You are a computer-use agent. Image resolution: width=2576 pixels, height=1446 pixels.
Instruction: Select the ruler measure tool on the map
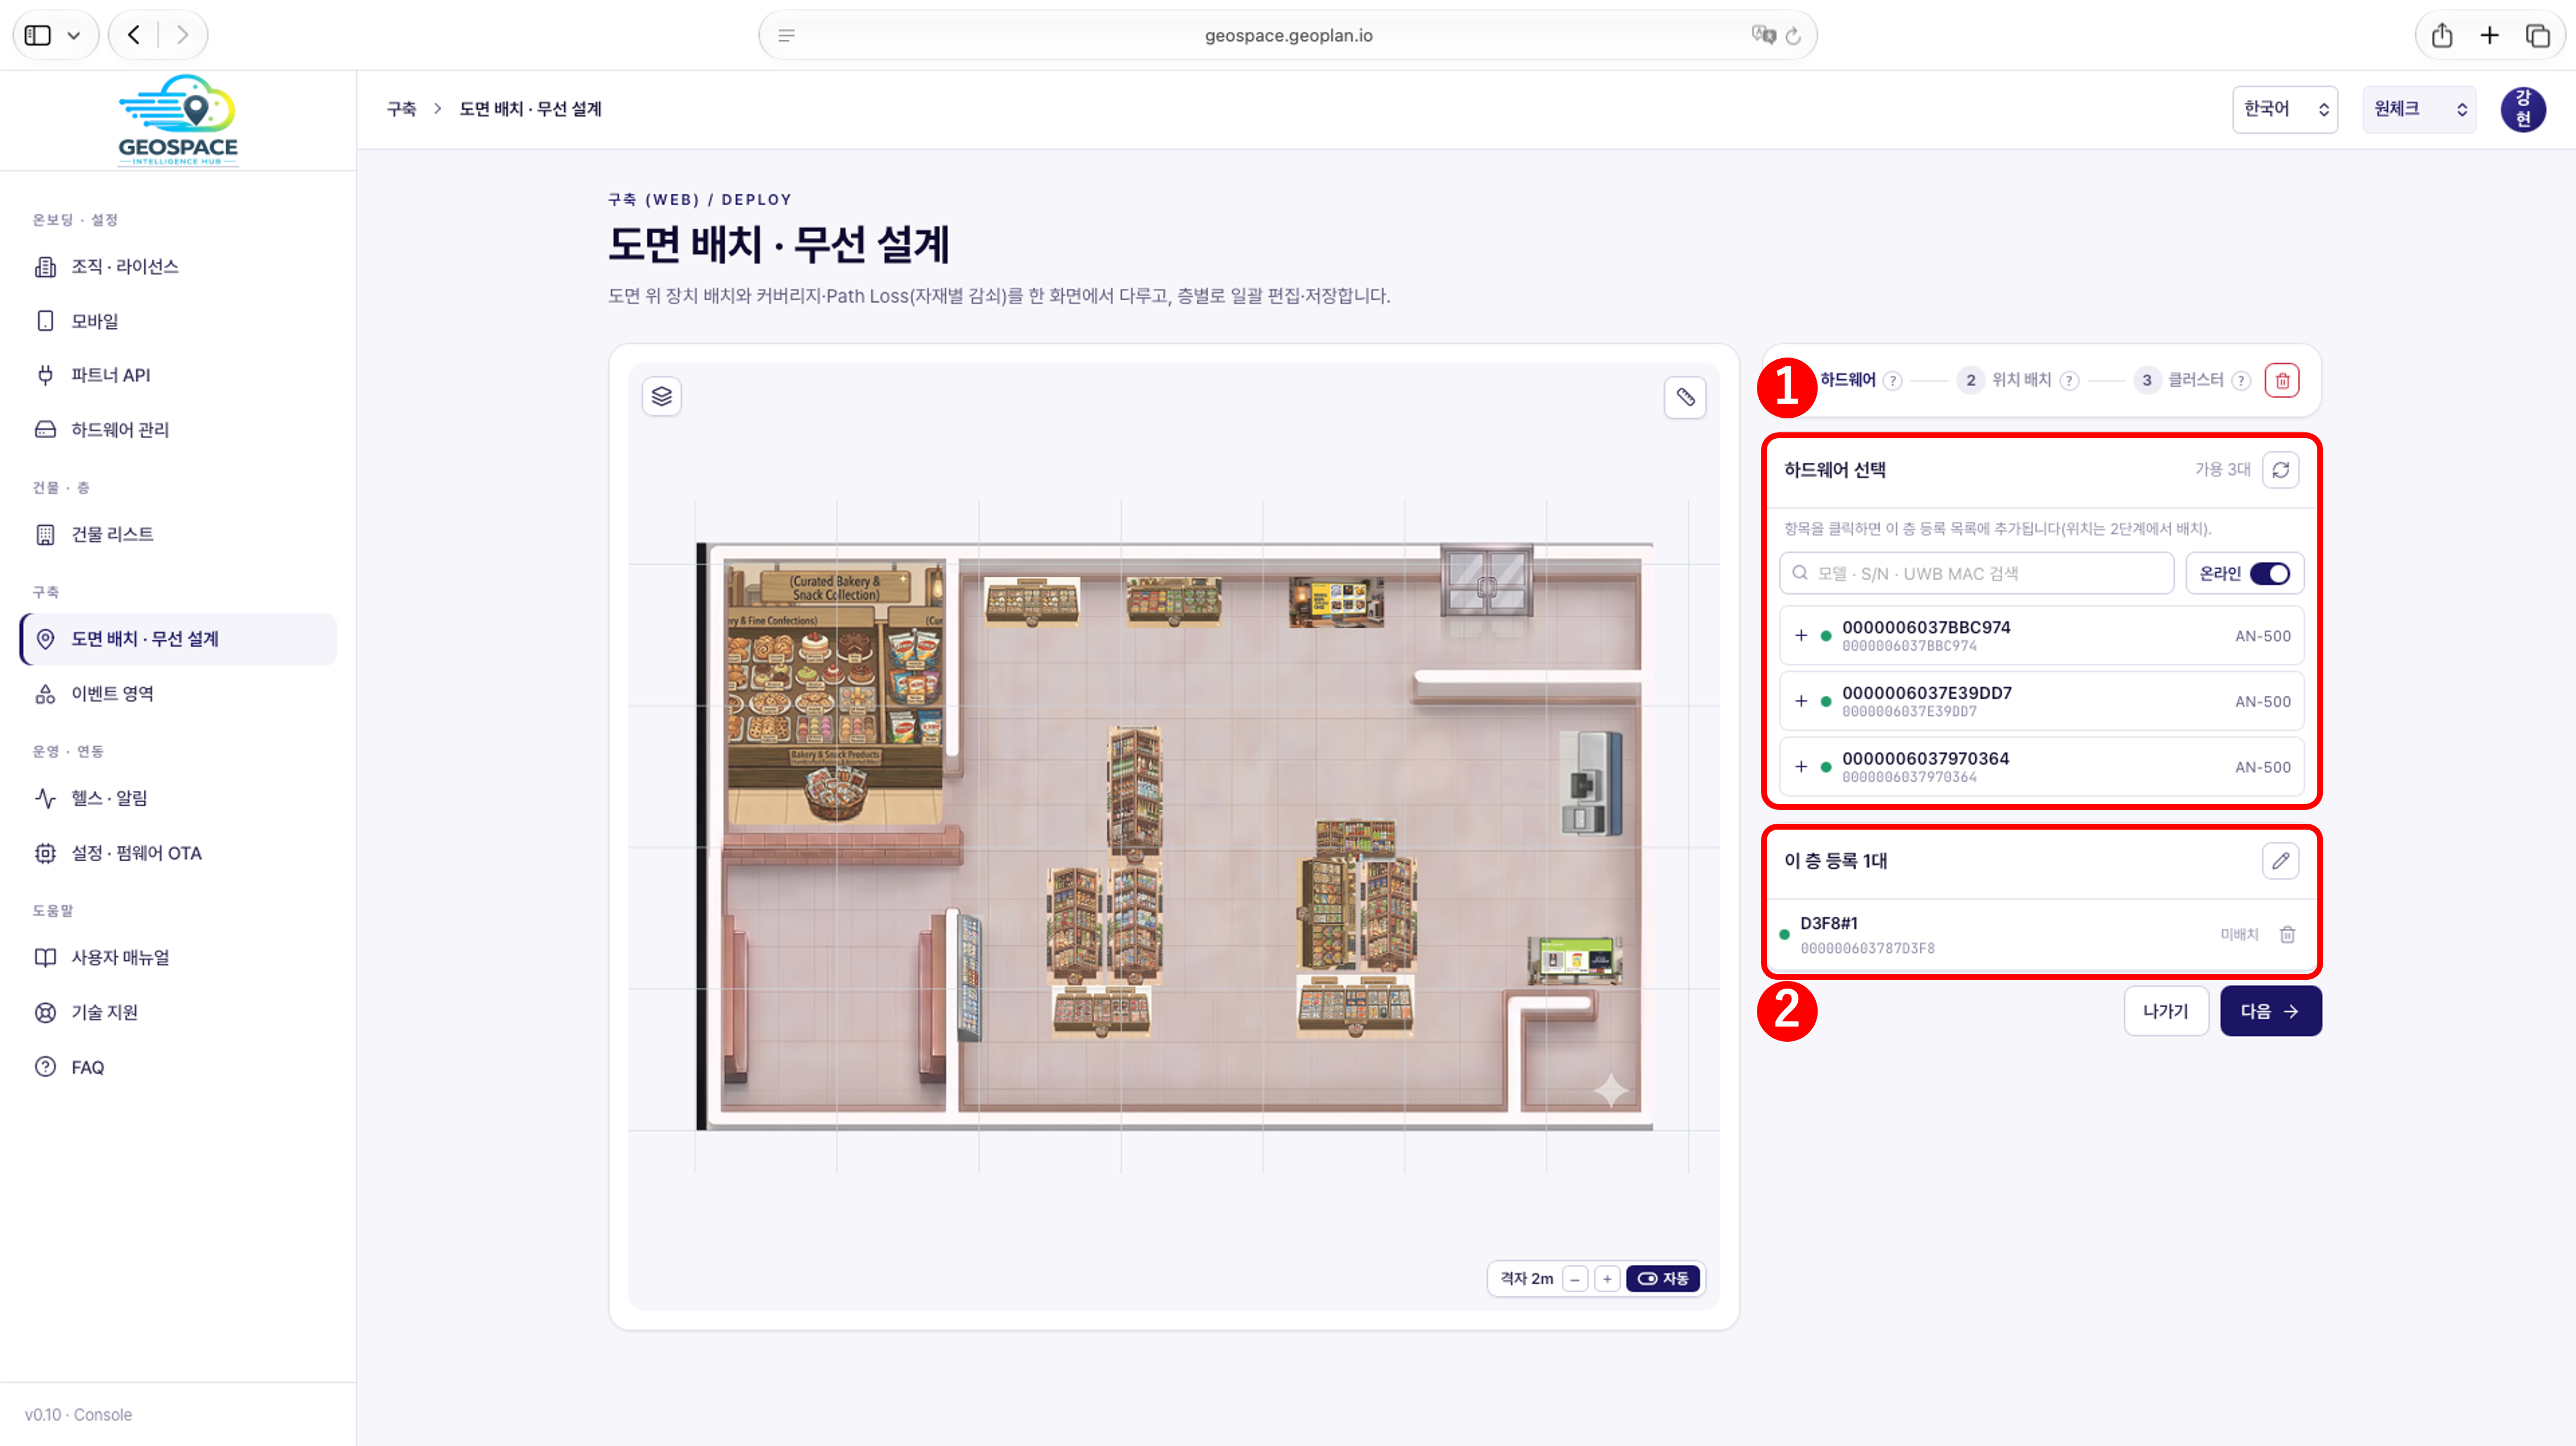(x=1685, y=397)
